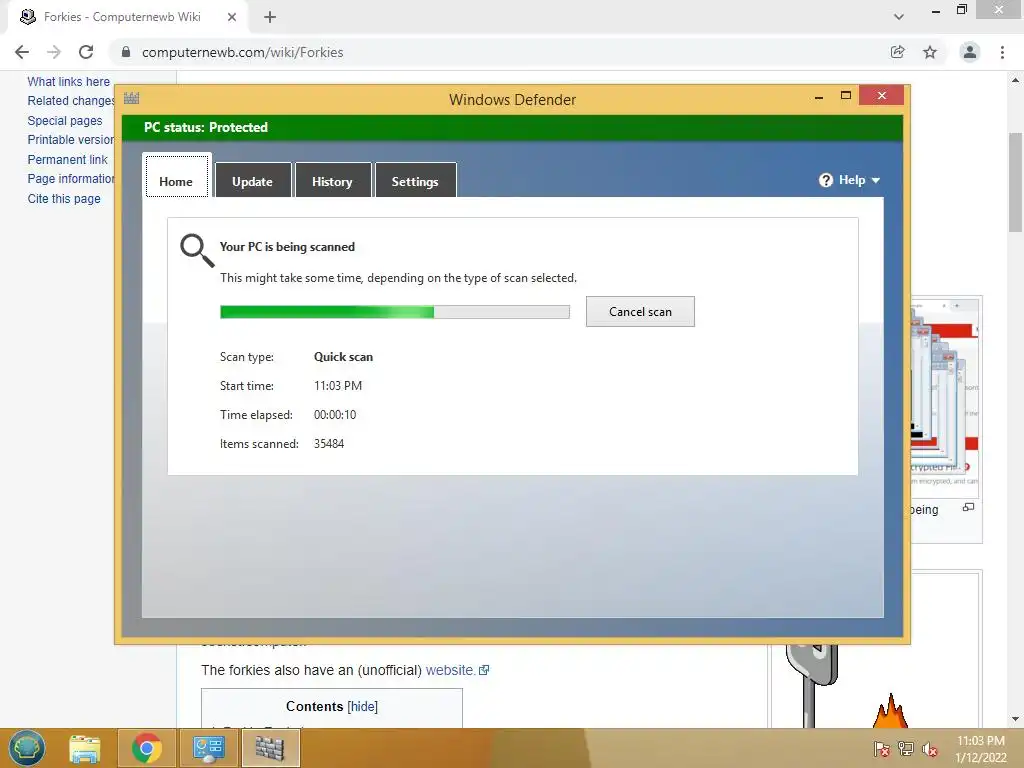Open a new Chrome tab
The height and width of the screenshot is (768, 1024).
point(270,17)
